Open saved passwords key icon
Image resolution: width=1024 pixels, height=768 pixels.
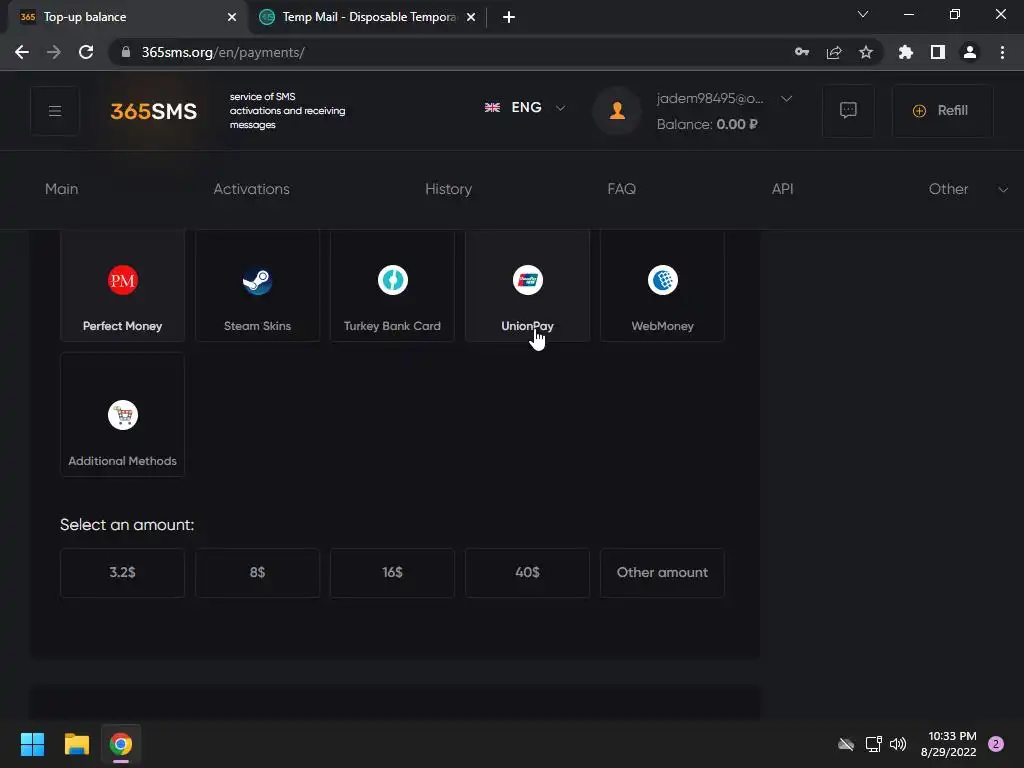point(802,52)
